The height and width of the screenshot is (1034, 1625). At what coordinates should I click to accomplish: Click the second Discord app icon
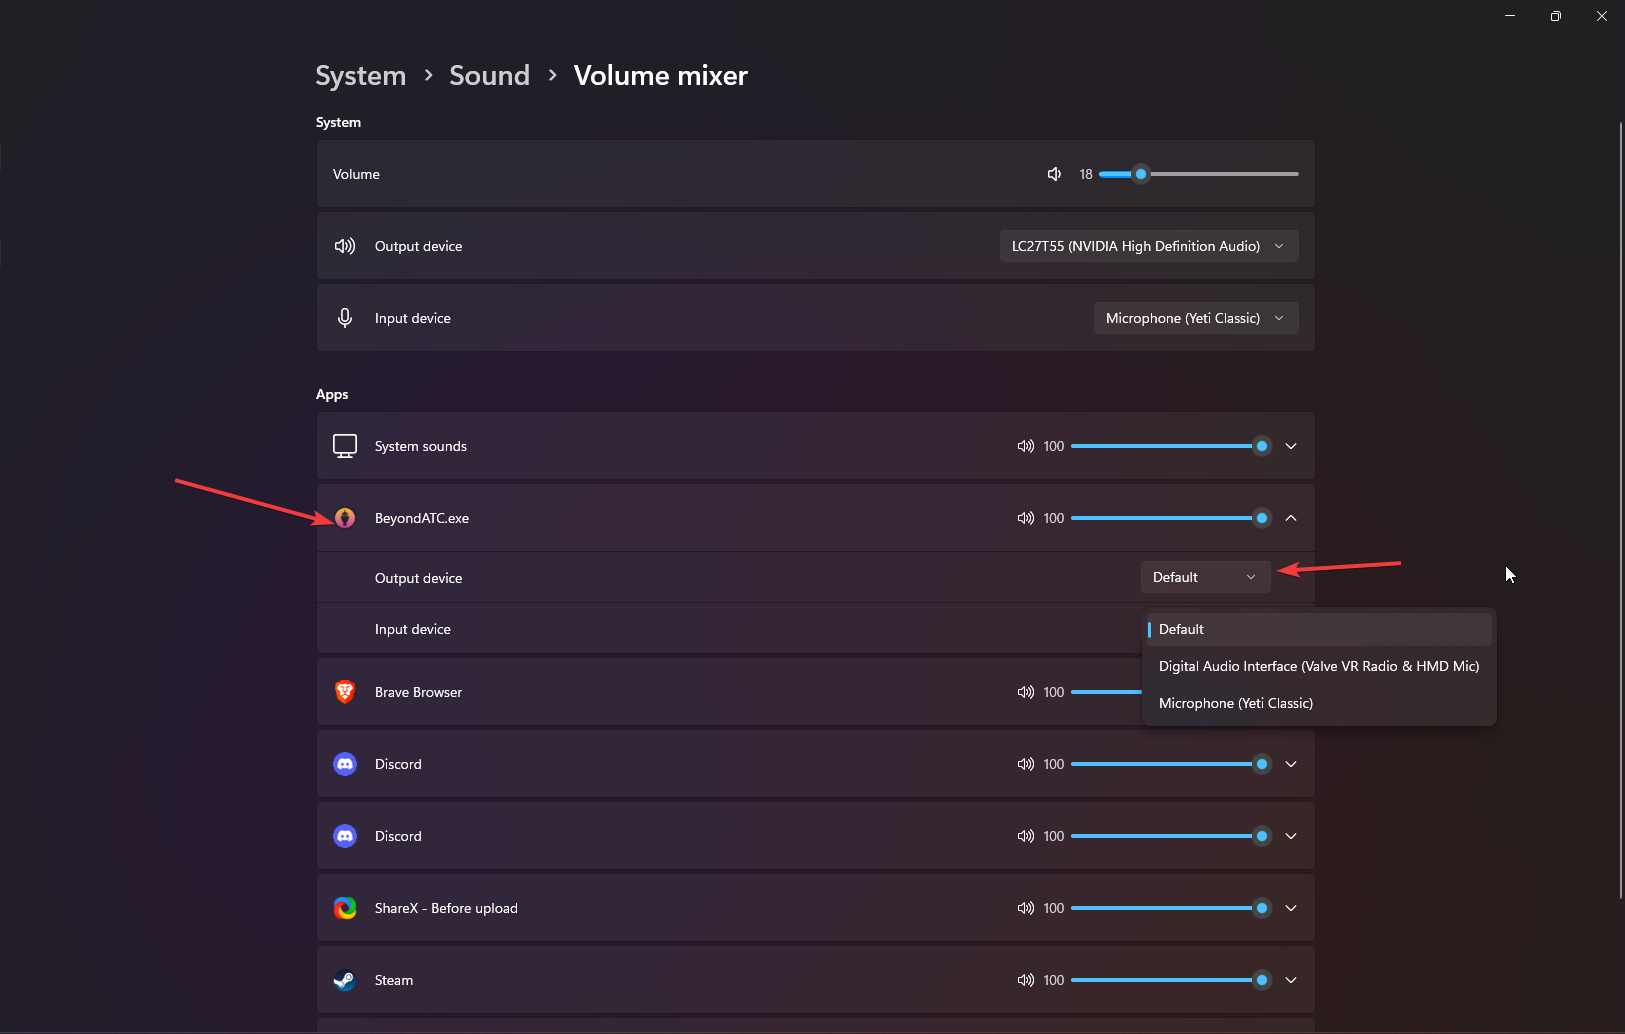tap(345, 836)
